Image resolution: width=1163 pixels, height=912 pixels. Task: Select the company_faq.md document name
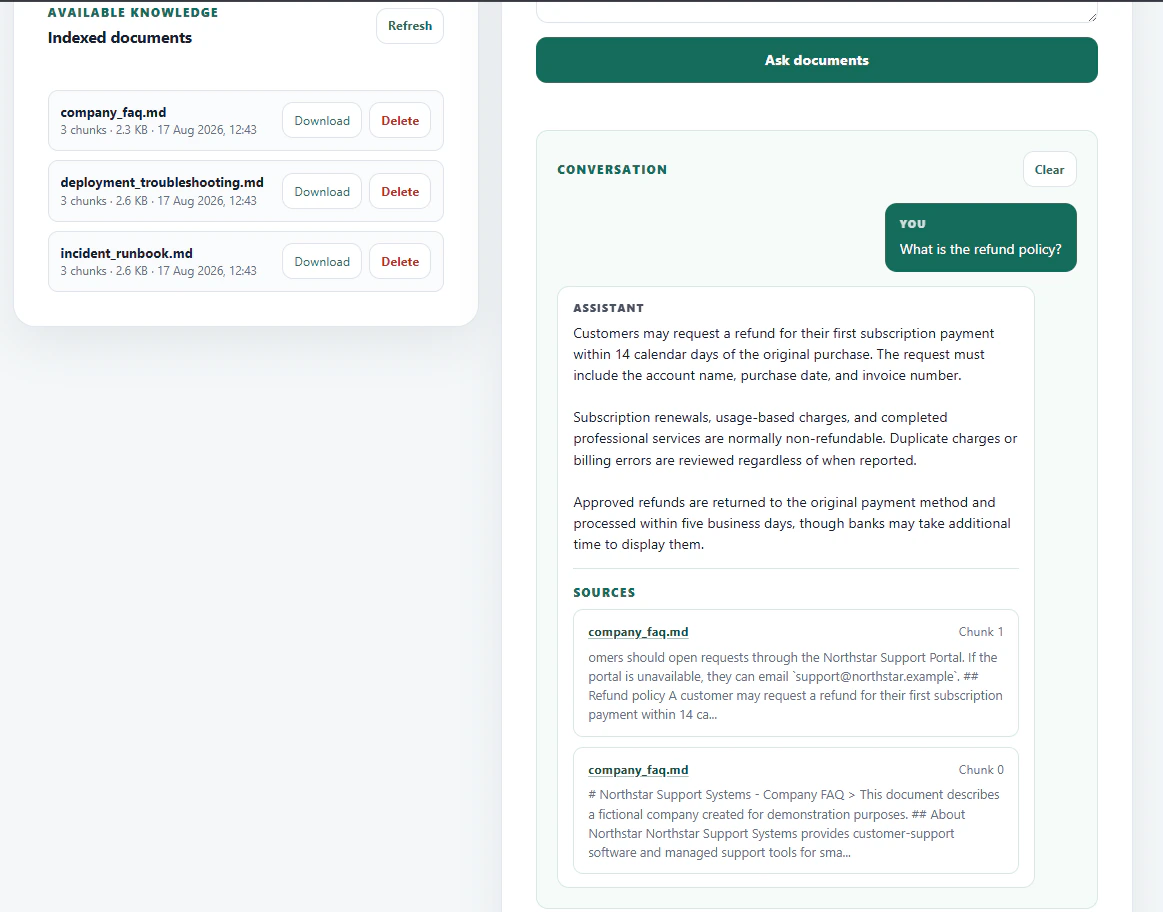(x=113, y=112)
